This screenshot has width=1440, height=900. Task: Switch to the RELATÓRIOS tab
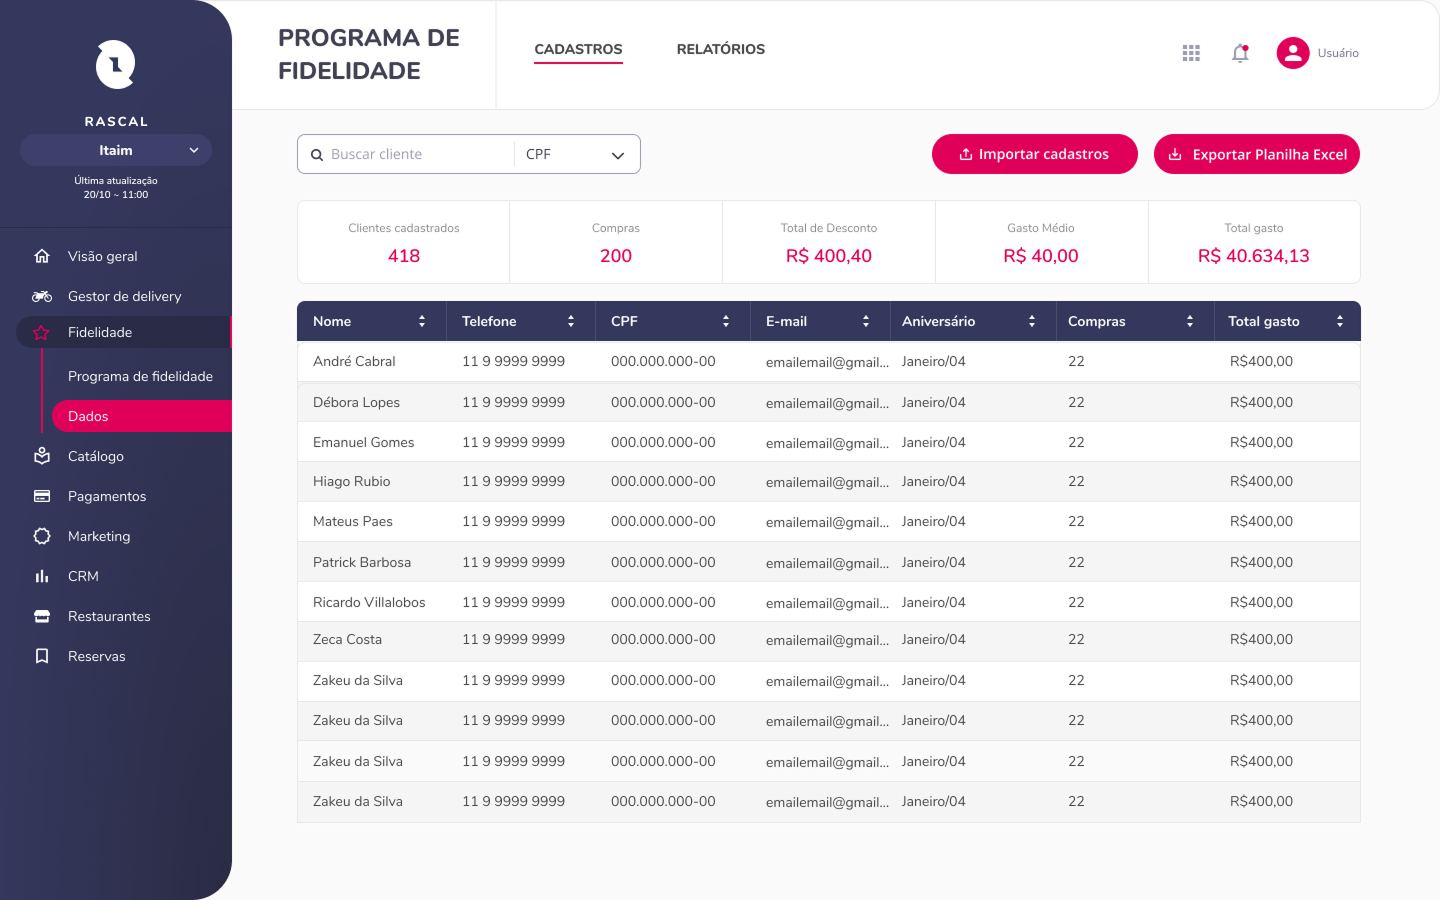(720, 49)
